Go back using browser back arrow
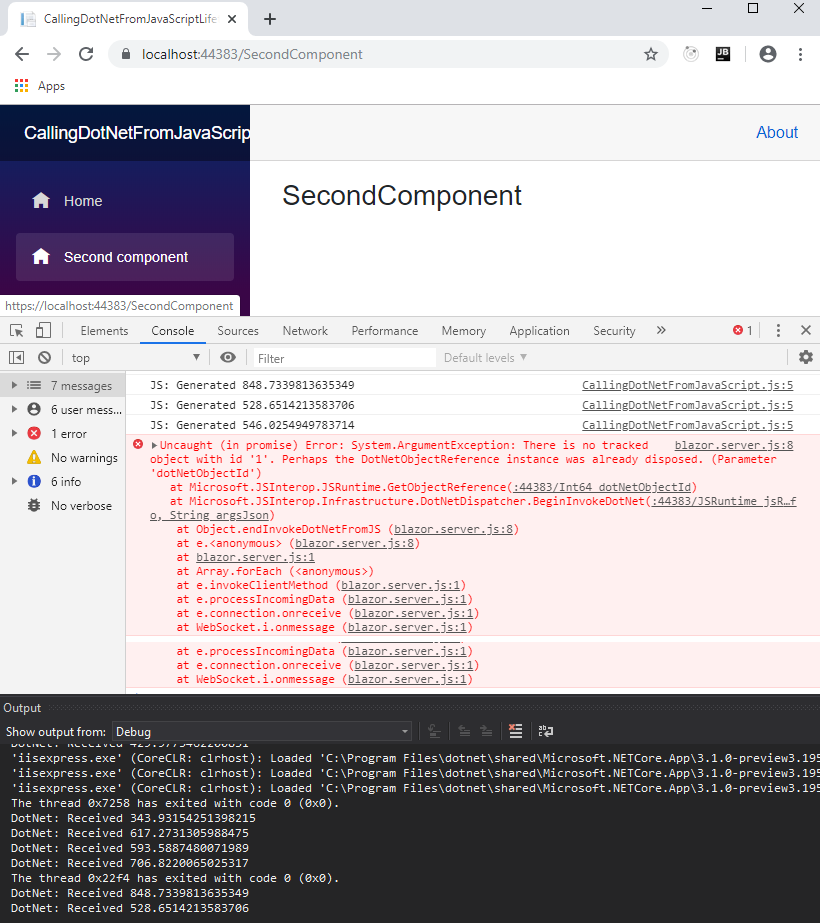Image resolution: width=820 pixels, height=923 pixels. tap(22, 54)
